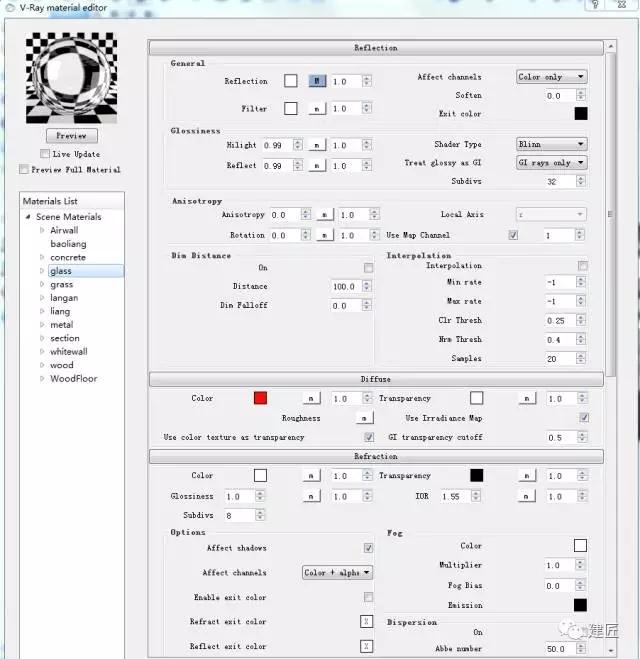Toggle the Interpolation checkbox
The width and height of the screenshot is (640, 659).
tap(583, 266)
